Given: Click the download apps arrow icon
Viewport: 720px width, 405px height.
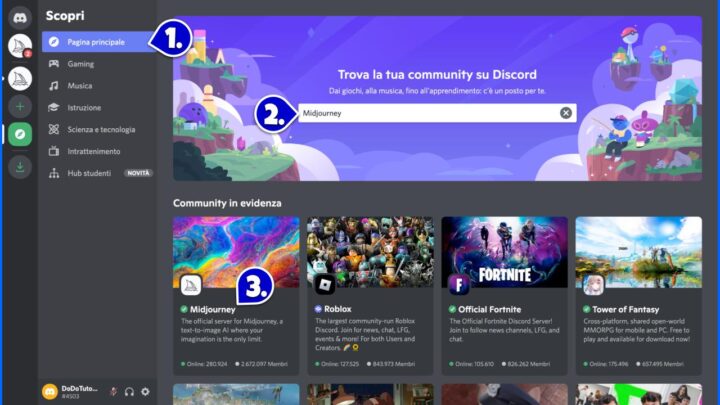Looking at the screenshot, I should (20, 167).
